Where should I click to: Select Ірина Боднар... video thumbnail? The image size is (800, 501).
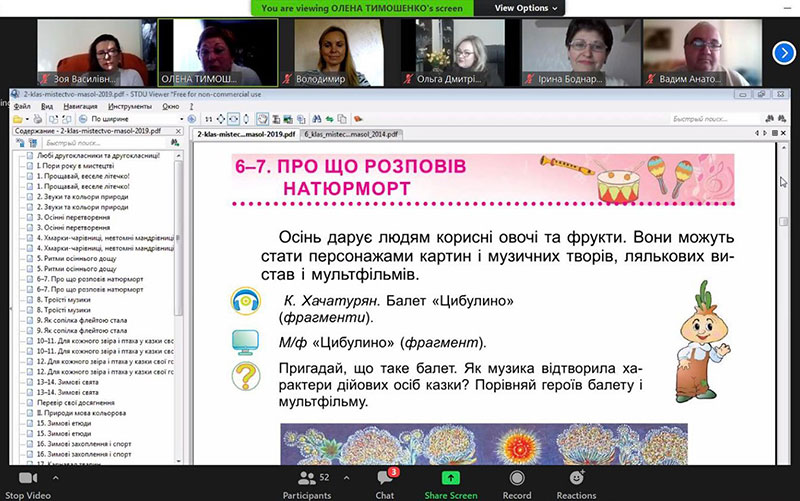[581, 53]
